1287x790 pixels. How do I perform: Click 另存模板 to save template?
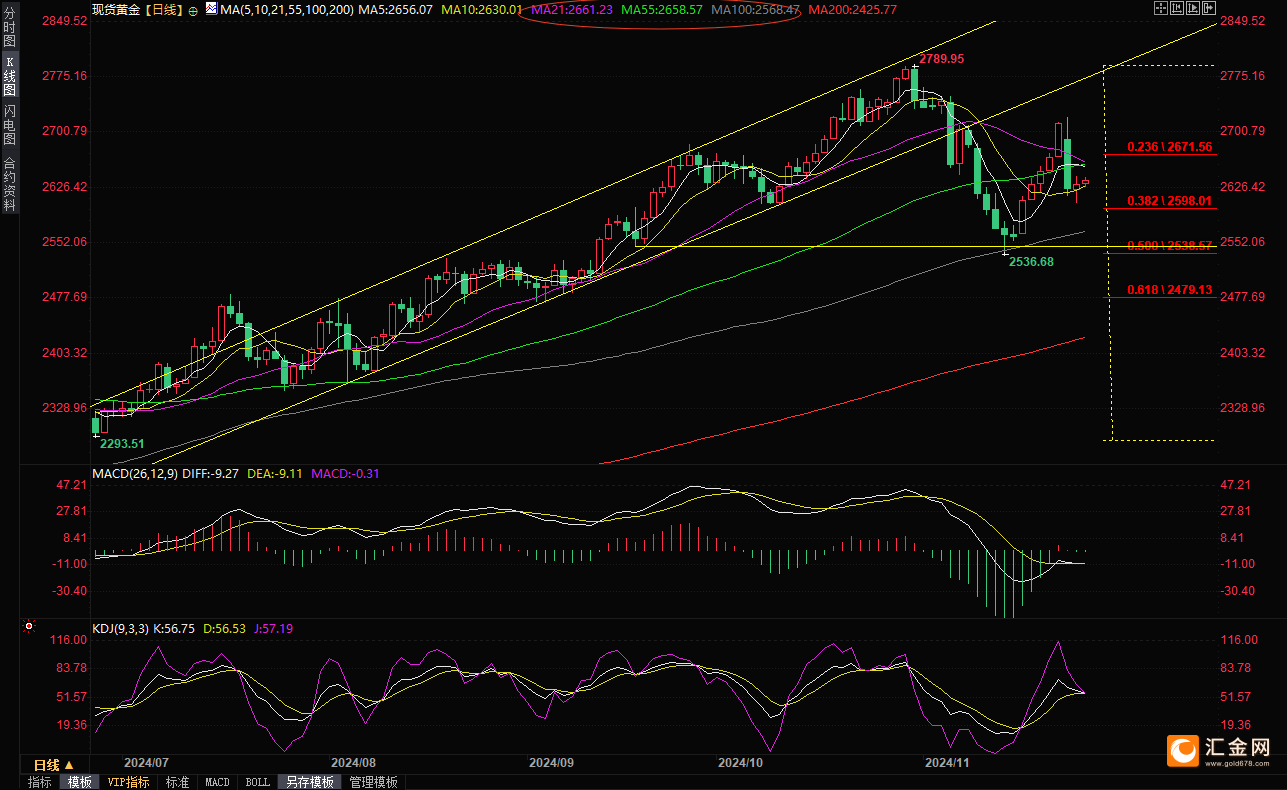pos(308,782)
